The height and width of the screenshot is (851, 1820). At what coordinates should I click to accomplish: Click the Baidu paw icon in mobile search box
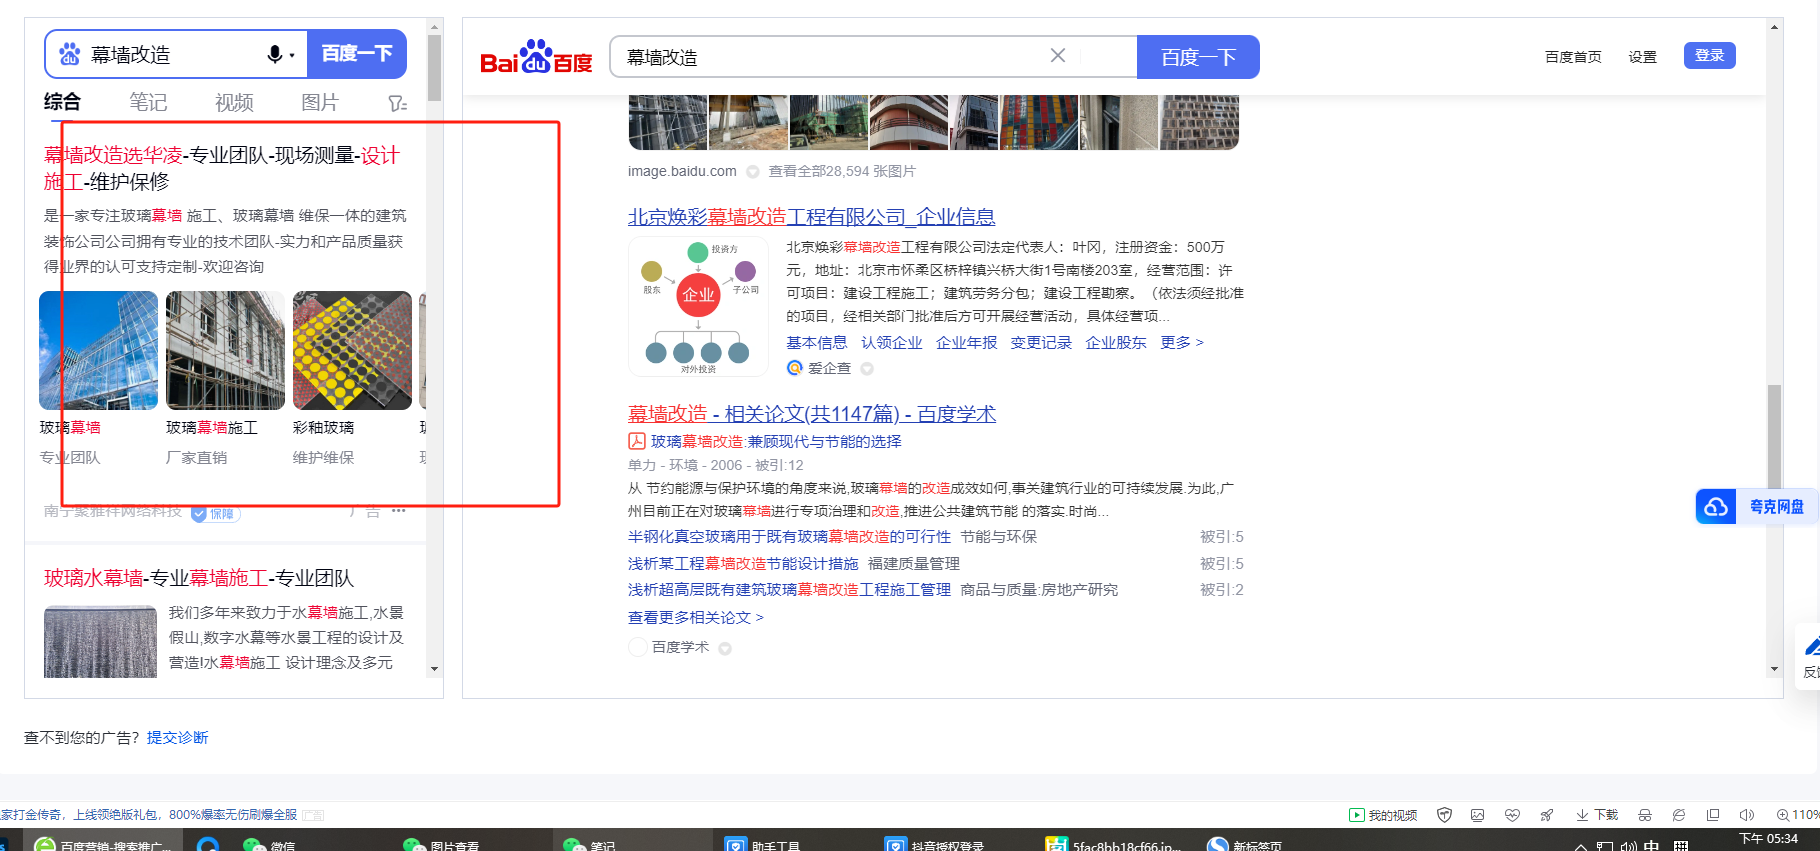click(69, 54)
